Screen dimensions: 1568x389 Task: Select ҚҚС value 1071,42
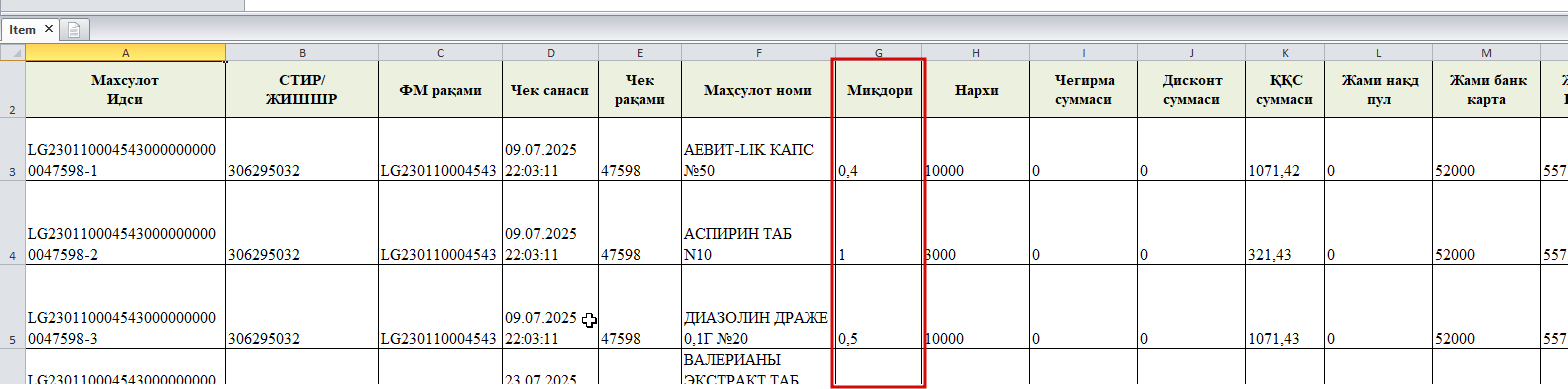(x=1284, y=148)
